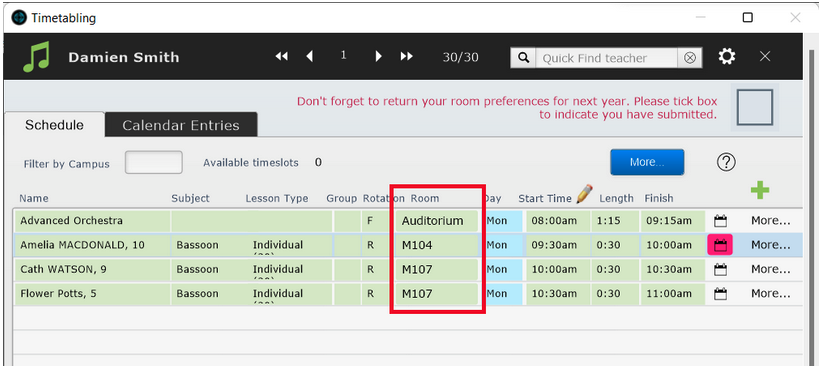
Task: Jump to first teacher record
Action: pos(282,56)
